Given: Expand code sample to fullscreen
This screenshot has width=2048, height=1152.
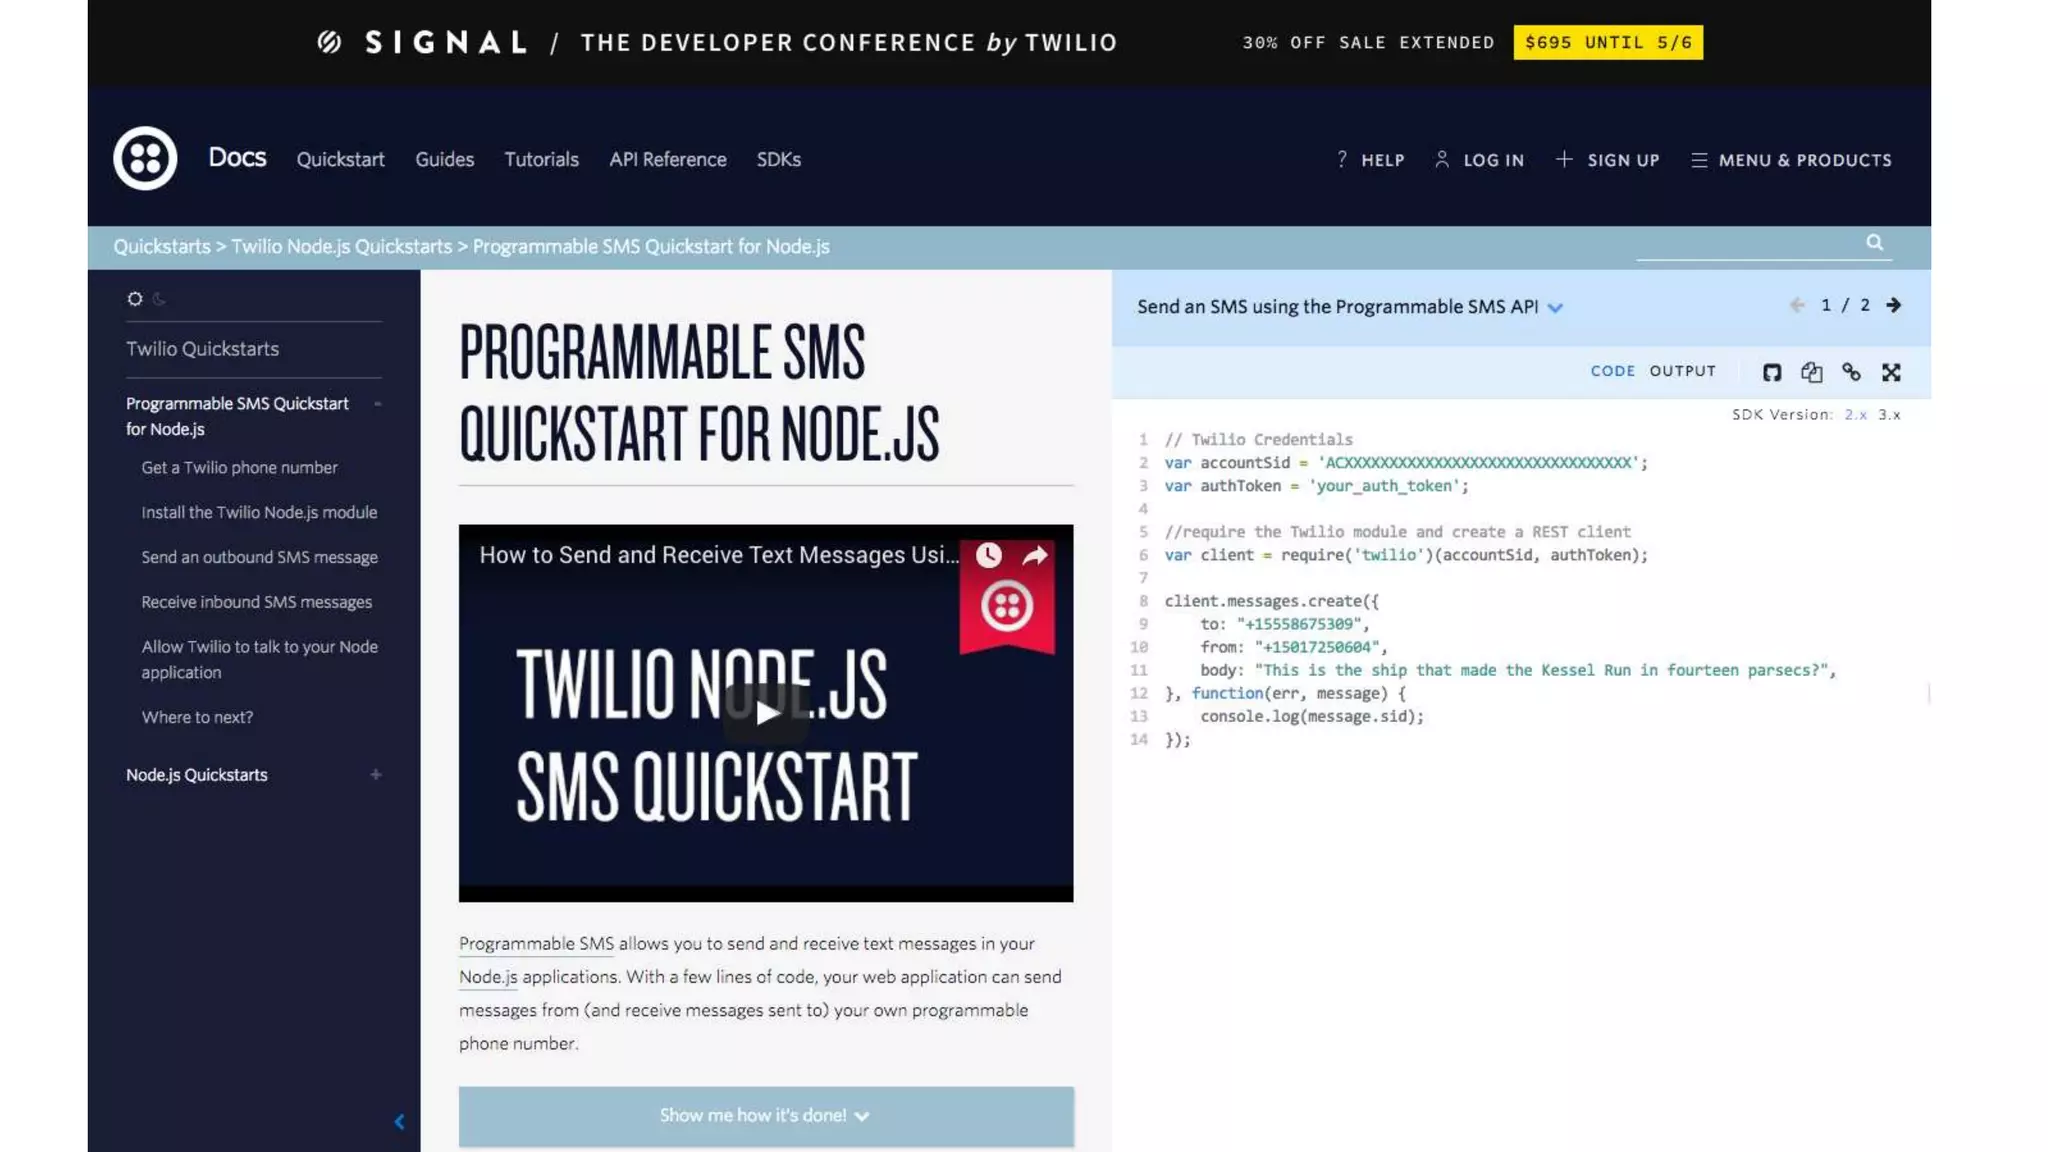Looking at the screenshot, I should (x=1890, y=372).
